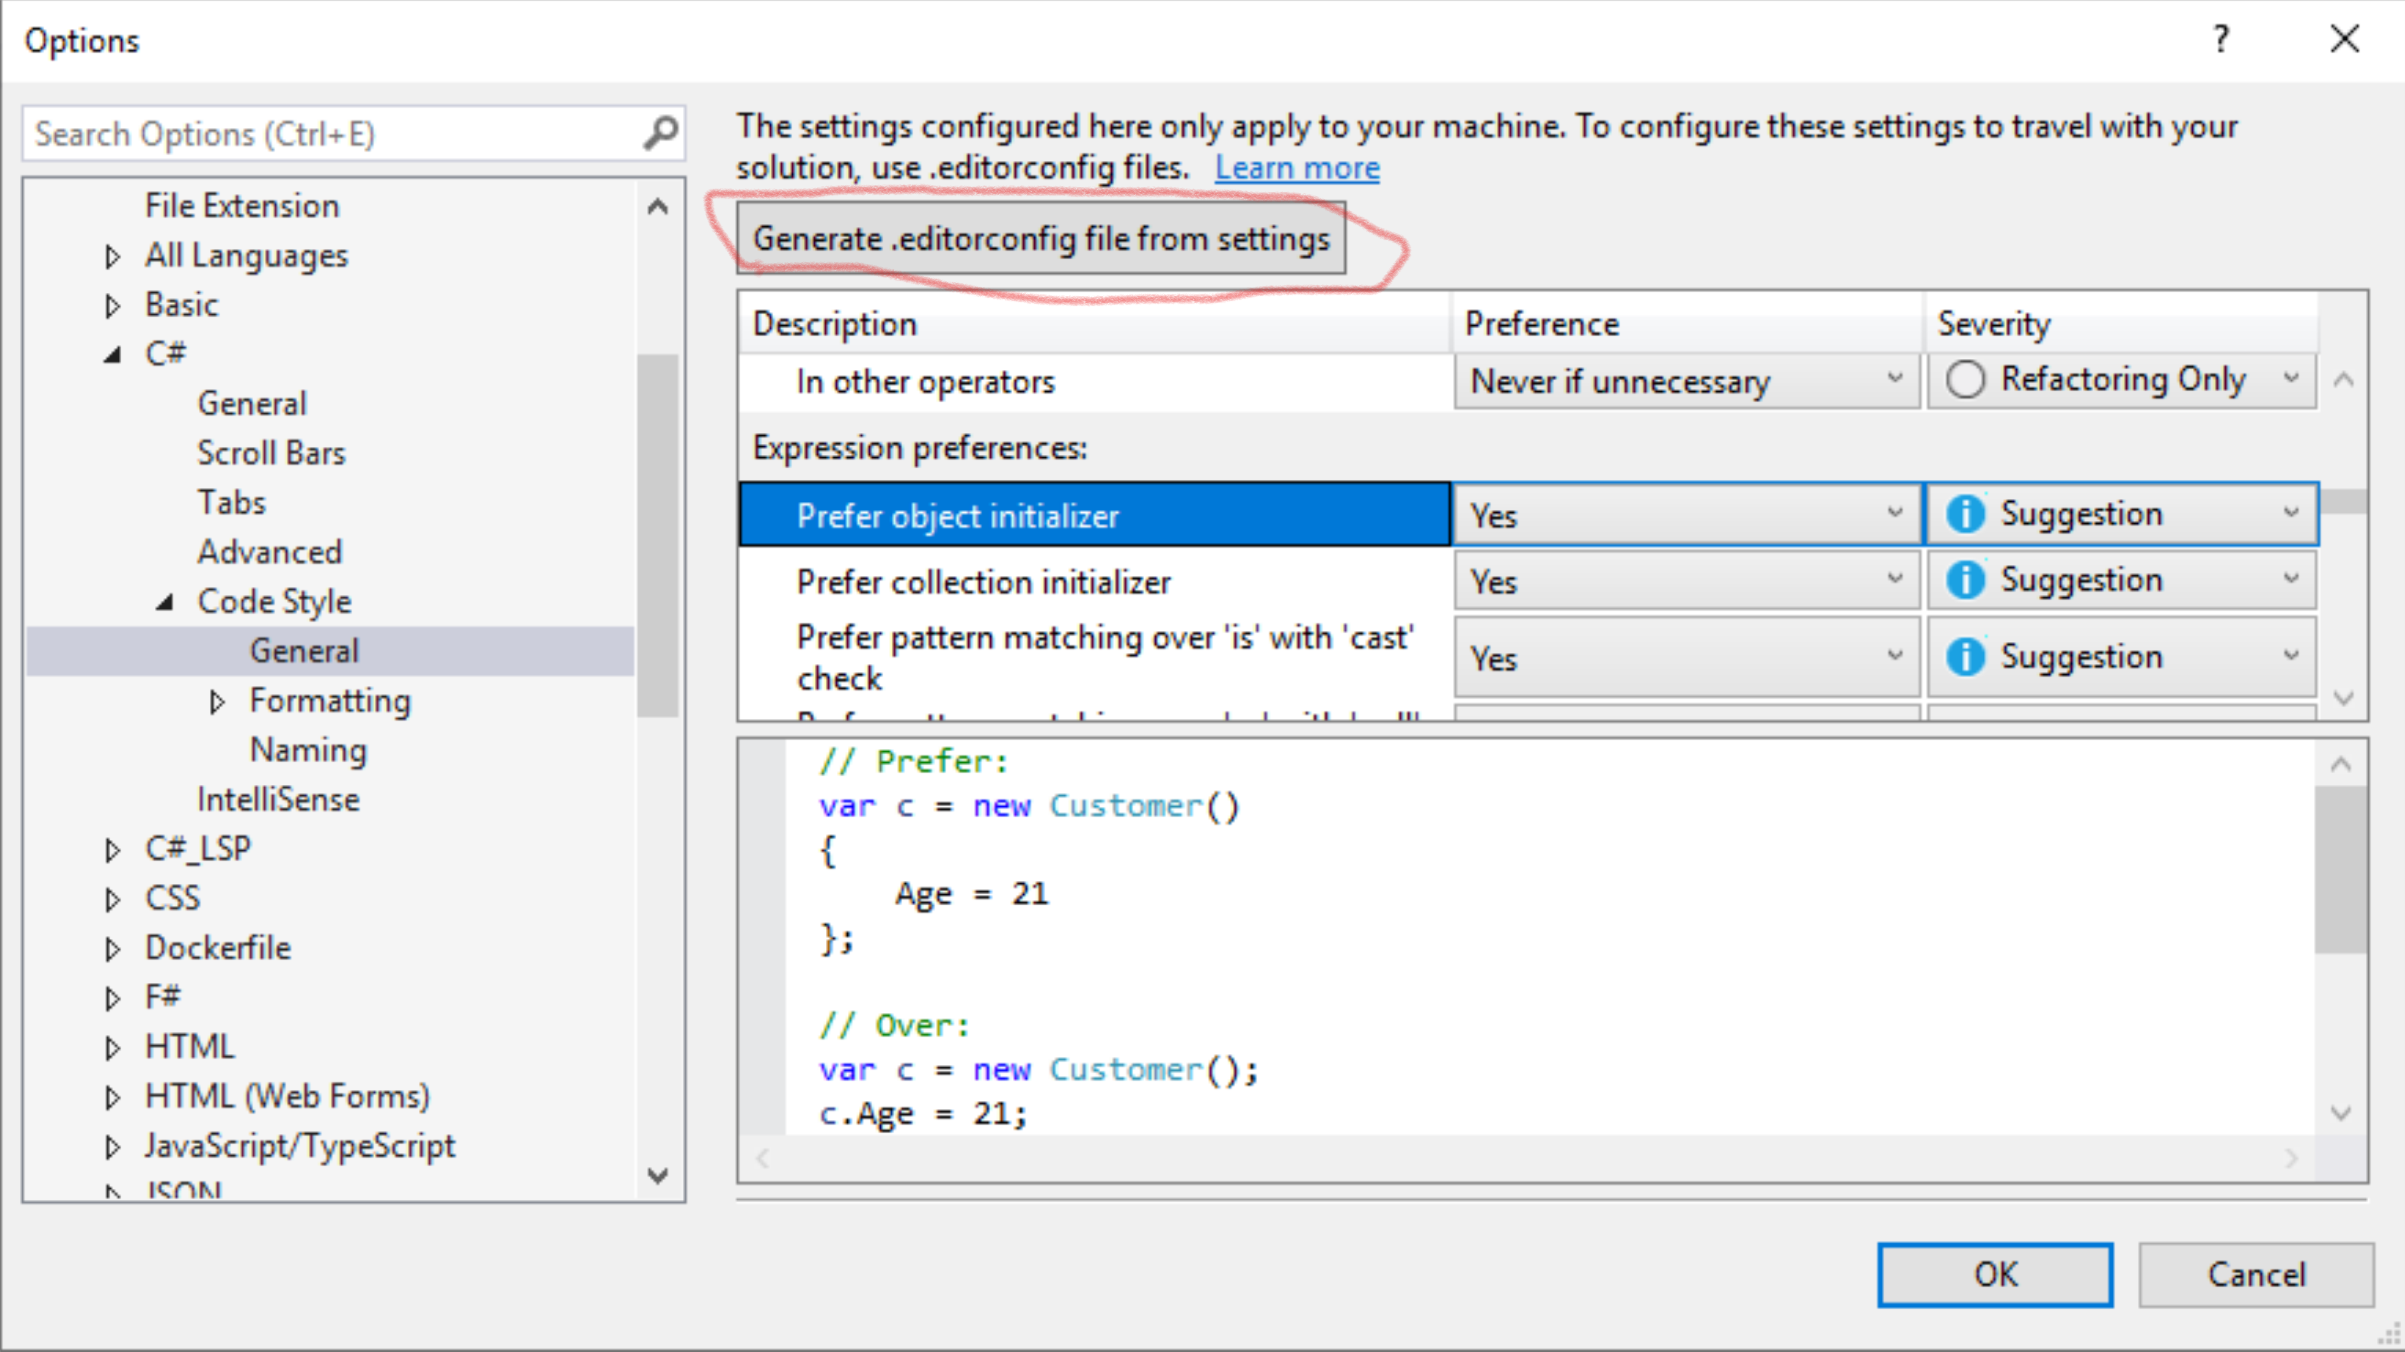
Task: Select Naming under Code Style
Action: pos(308,750)
